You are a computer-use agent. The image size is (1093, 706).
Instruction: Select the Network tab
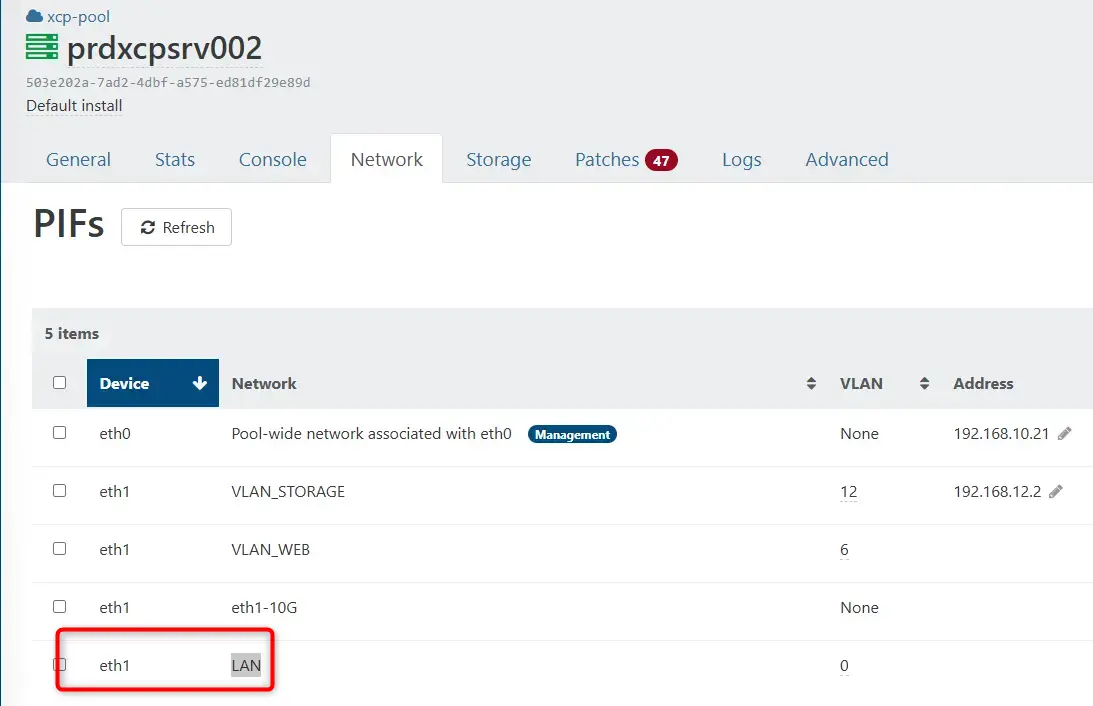coord(387,160)
